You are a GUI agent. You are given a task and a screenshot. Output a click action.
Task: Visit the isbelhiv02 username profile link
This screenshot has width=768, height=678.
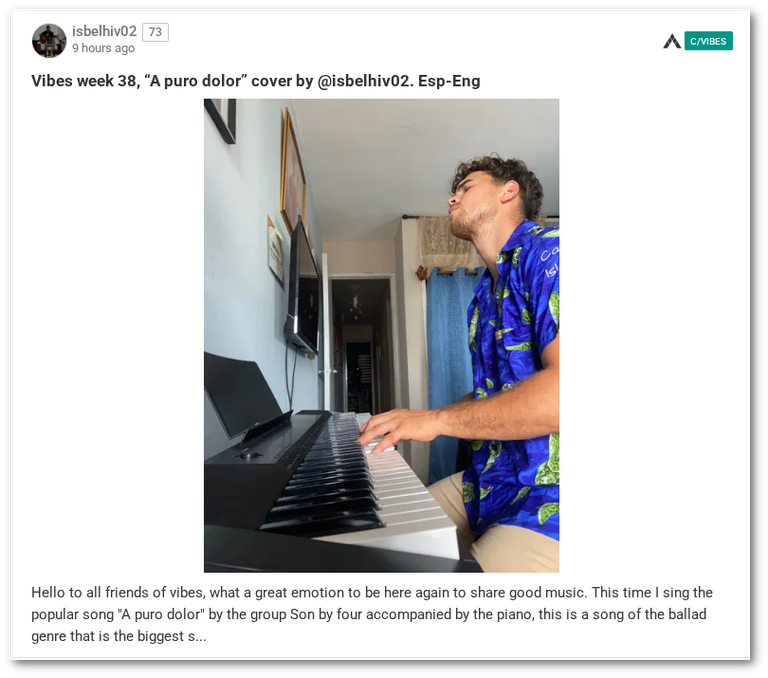tap(104, 31)
